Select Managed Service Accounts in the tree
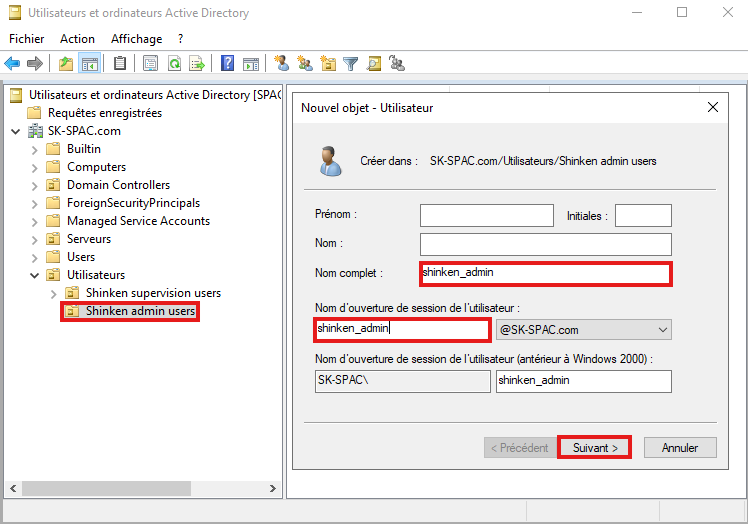The height and width of the screenshot is (524, 748). (138, 221)
